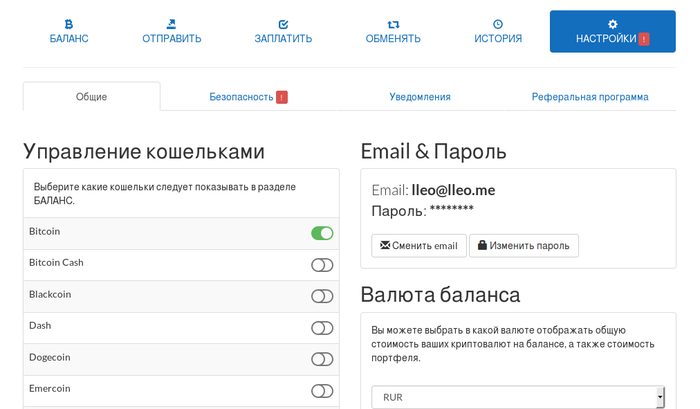Click the Обменять exchange arrows icon
Screen dimensions: 700x409
tap(393, 24)
